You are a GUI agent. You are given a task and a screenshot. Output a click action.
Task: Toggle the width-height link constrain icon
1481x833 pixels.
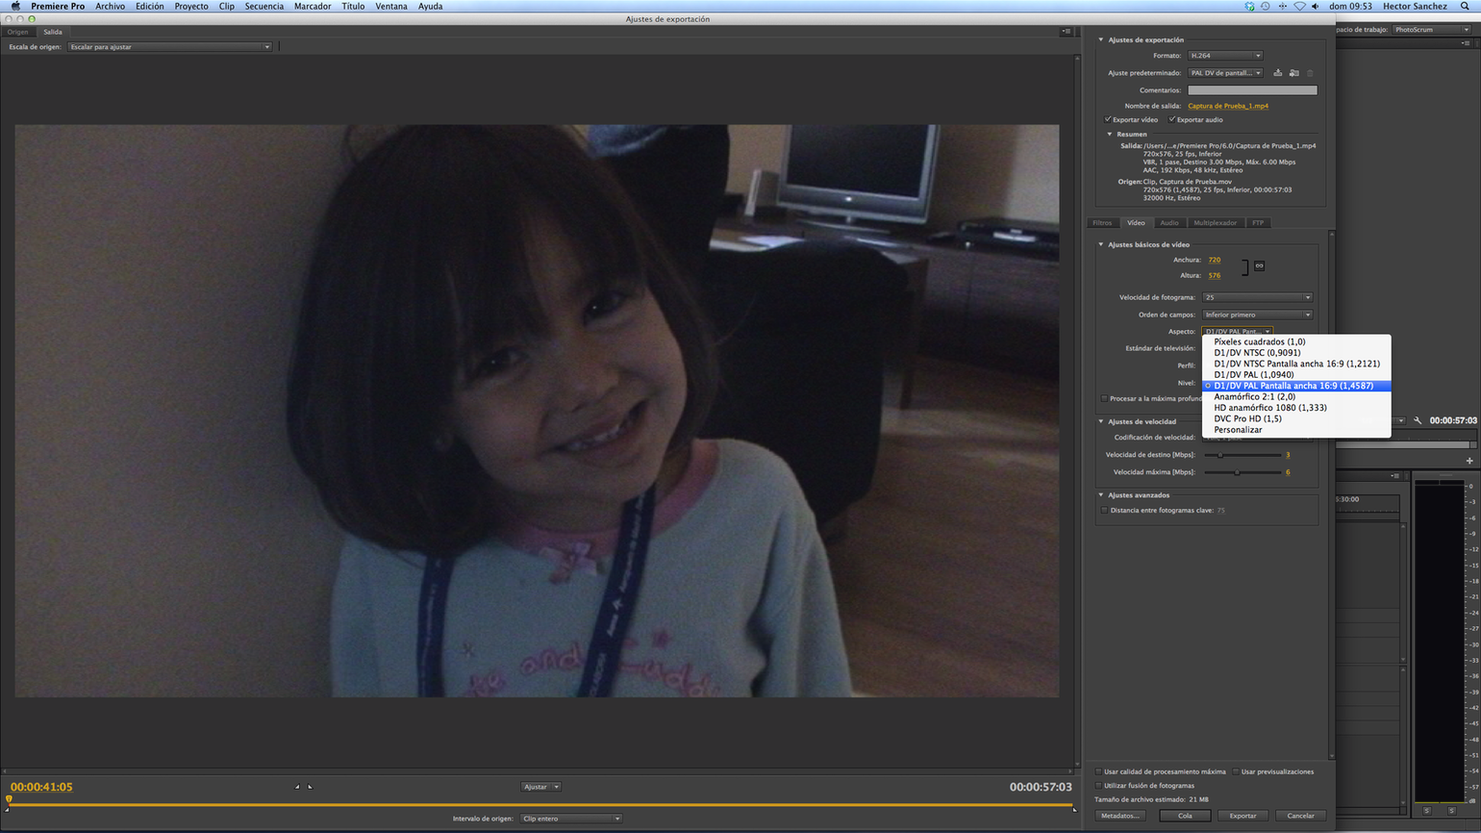click(x=1259, y=266)
